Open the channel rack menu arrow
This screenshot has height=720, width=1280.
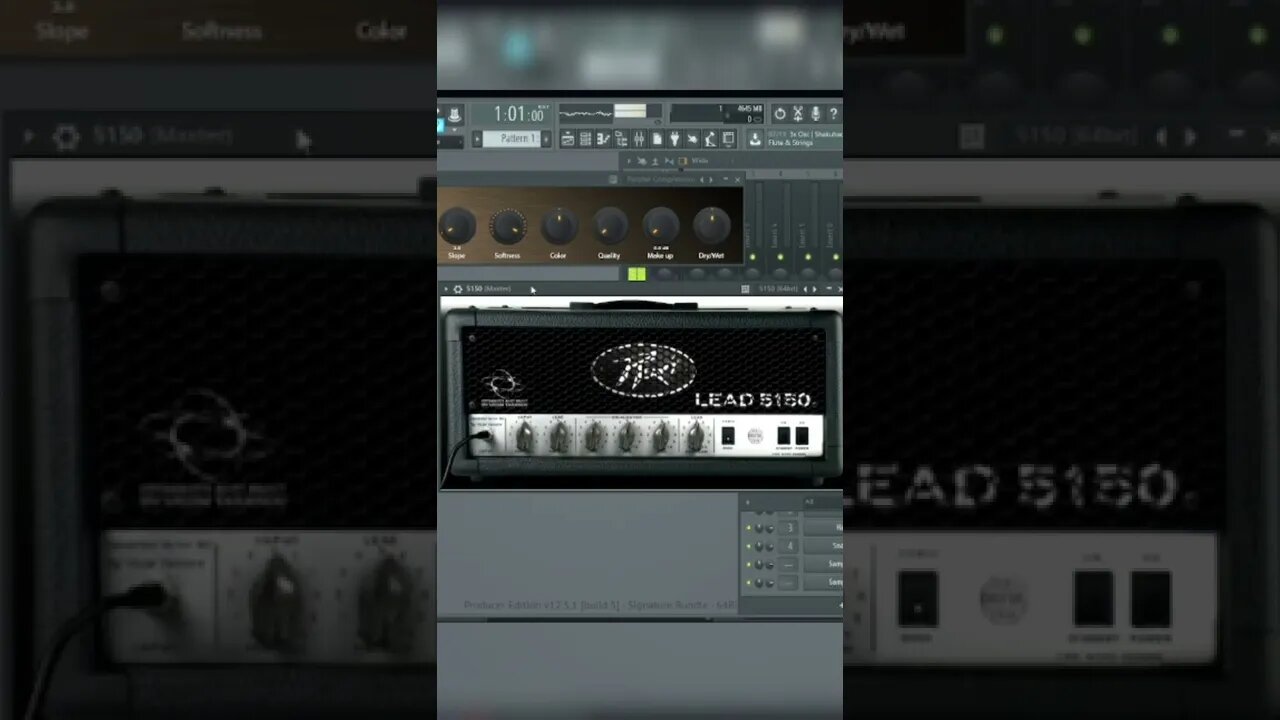click(747, 502)
